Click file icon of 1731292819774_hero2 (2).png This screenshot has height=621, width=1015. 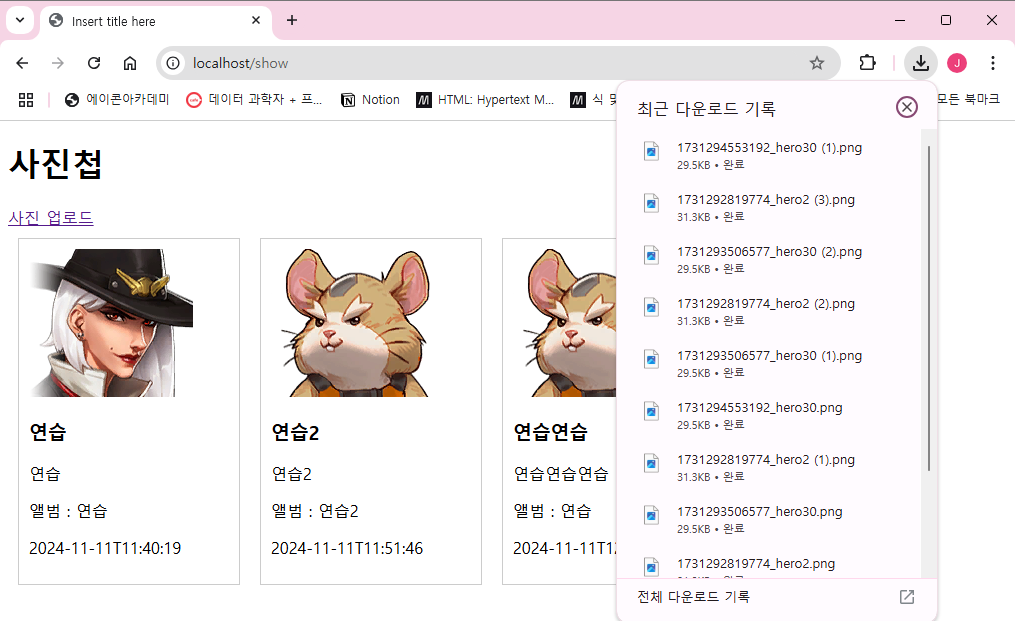651,307
